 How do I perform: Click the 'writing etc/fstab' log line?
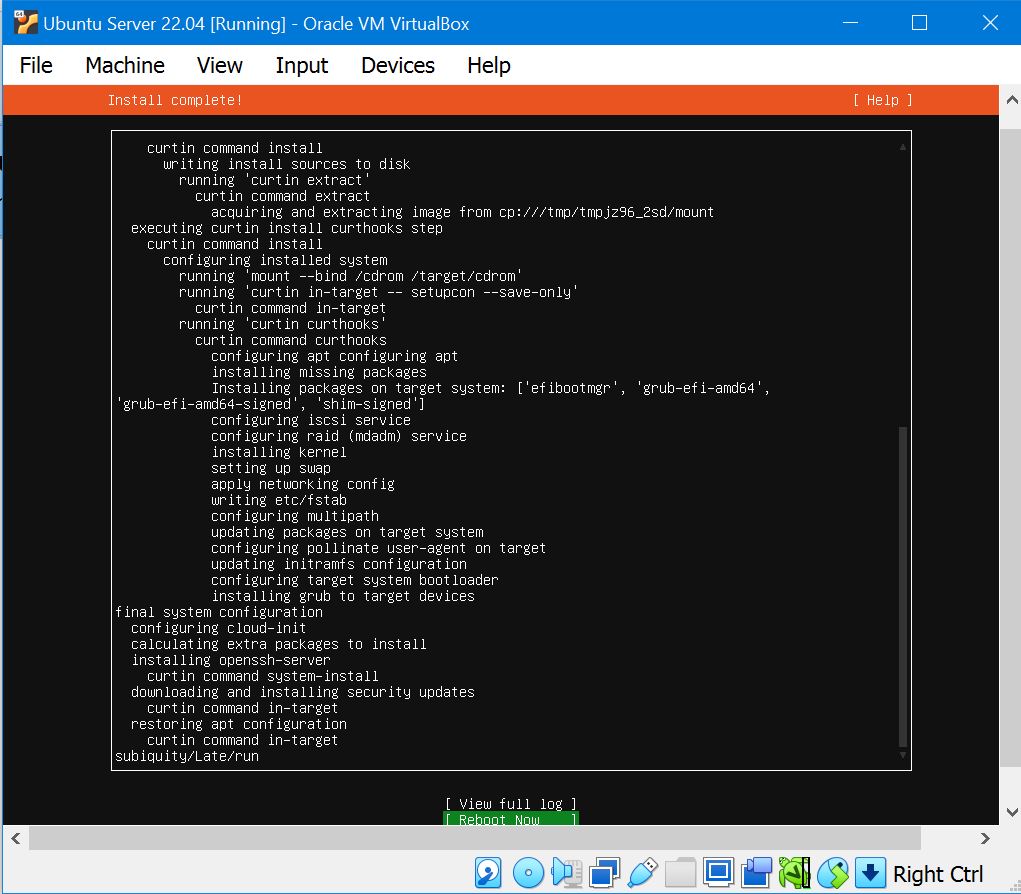(x=279, y=500)
